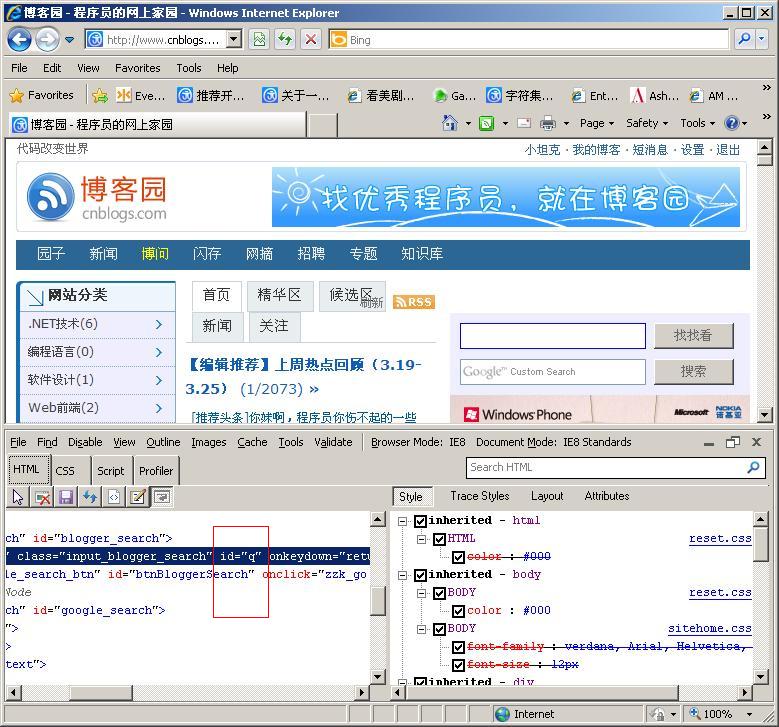The height and width of the screenshot is (727, 779).
Task: Toggle the font-family property checkbox
Action: point(459,647)
